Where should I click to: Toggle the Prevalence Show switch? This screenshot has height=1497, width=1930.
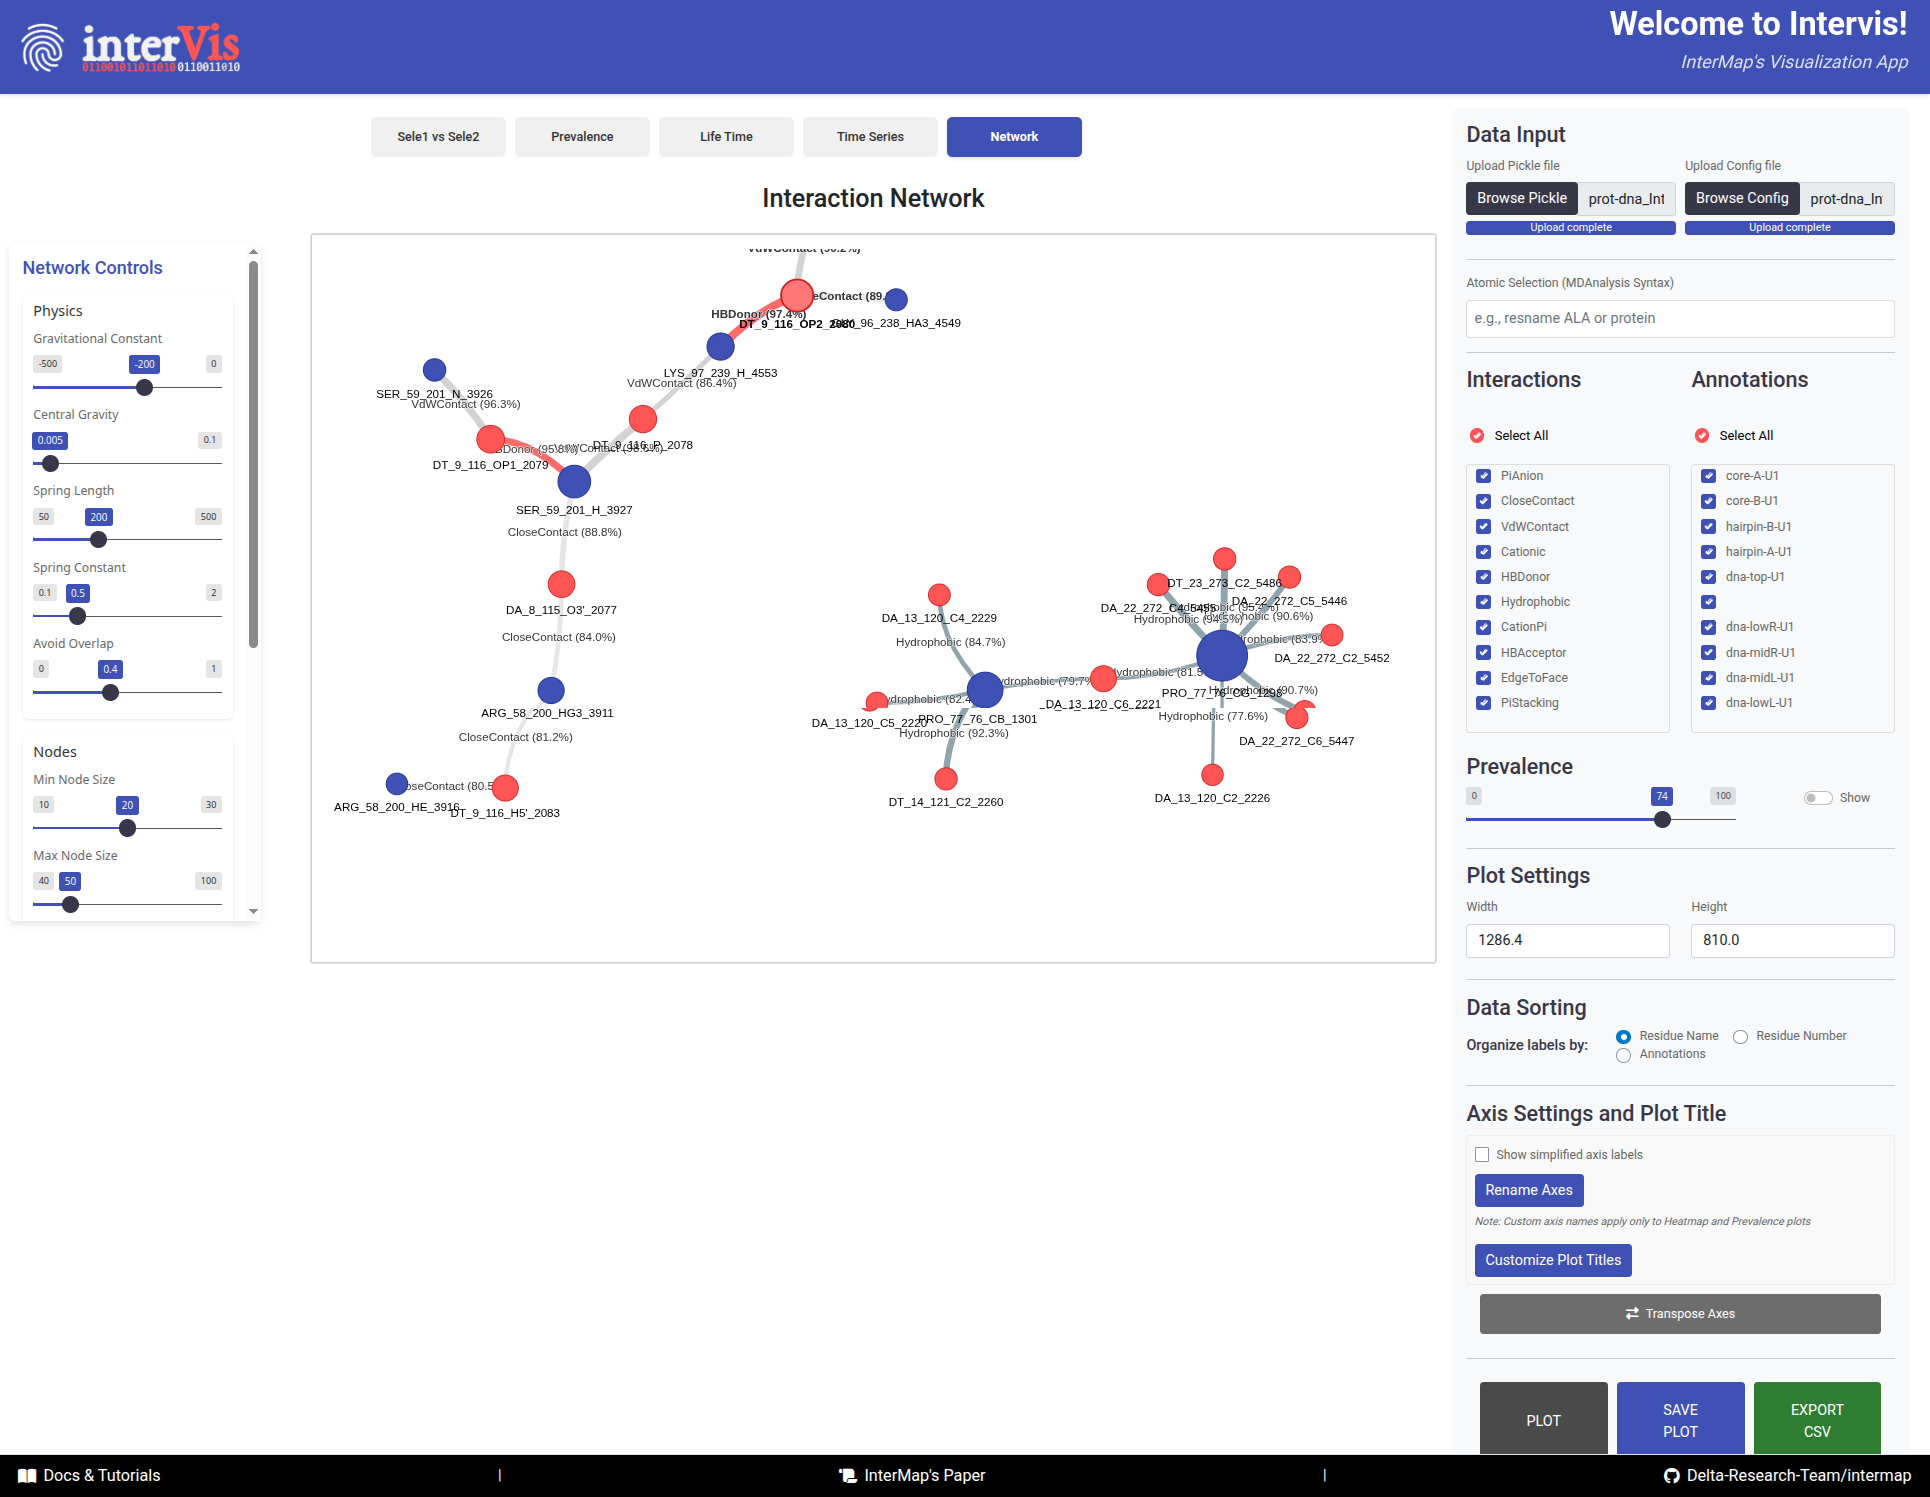tap(1817, 797)
